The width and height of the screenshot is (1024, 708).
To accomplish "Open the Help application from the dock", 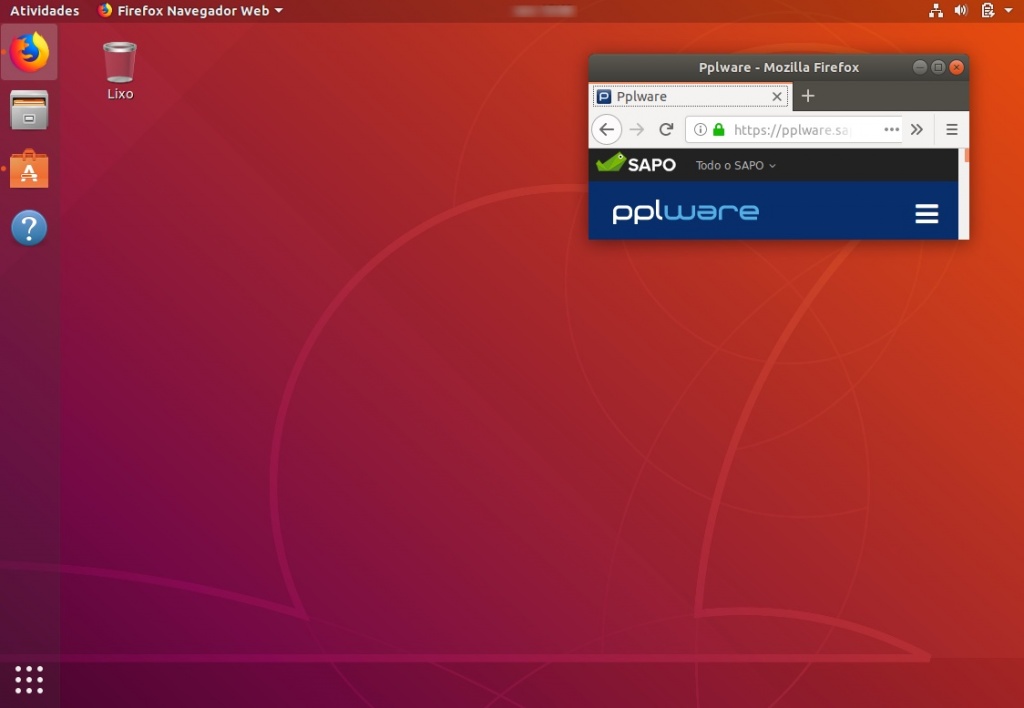I will [29, 228].
